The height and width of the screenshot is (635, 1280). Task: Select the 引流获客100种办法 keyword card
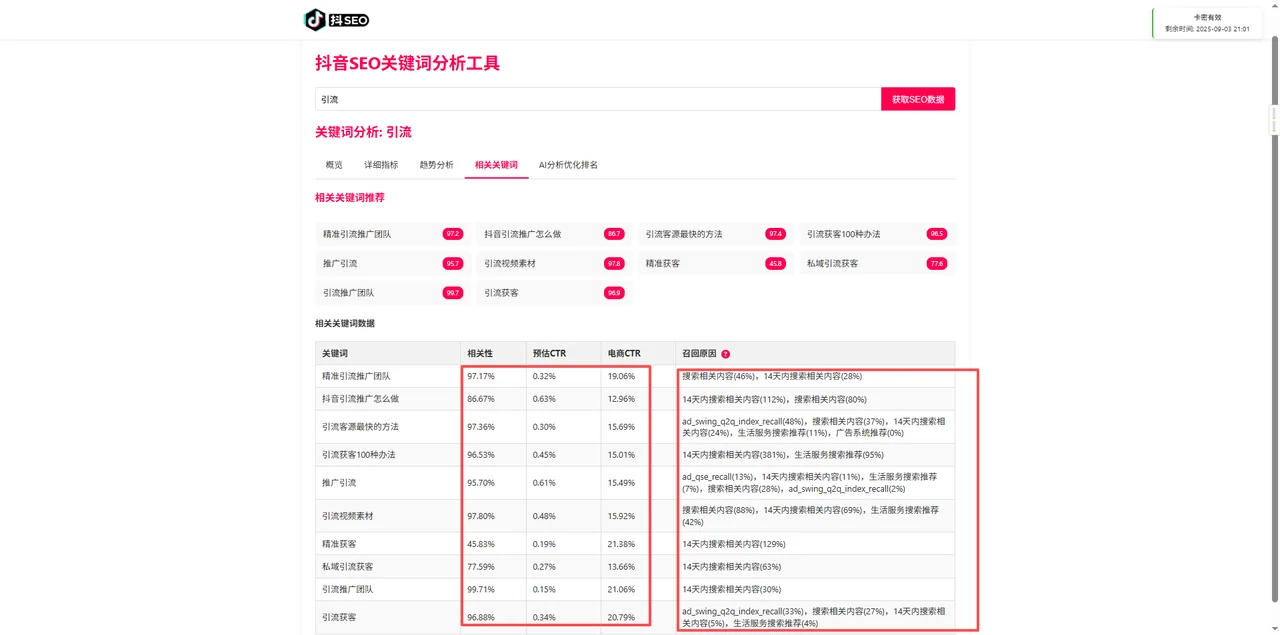pos(877,234)
